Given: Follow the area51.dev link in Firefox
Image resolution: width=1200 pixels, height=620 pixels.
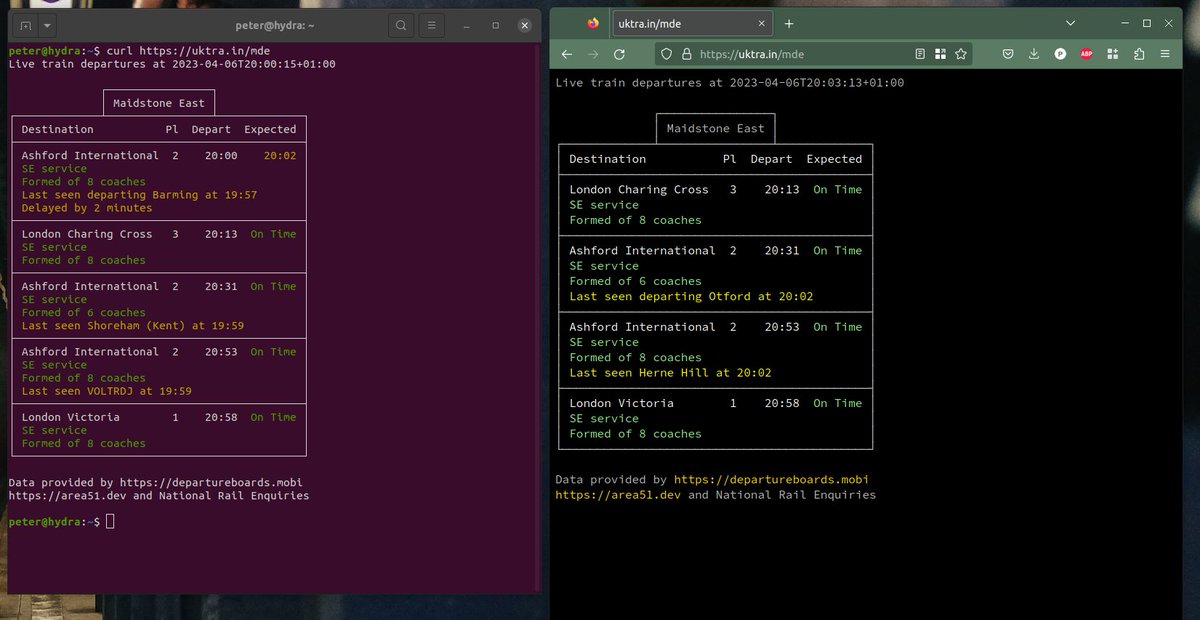Looking at the screenshot, I should coord(618,495).
